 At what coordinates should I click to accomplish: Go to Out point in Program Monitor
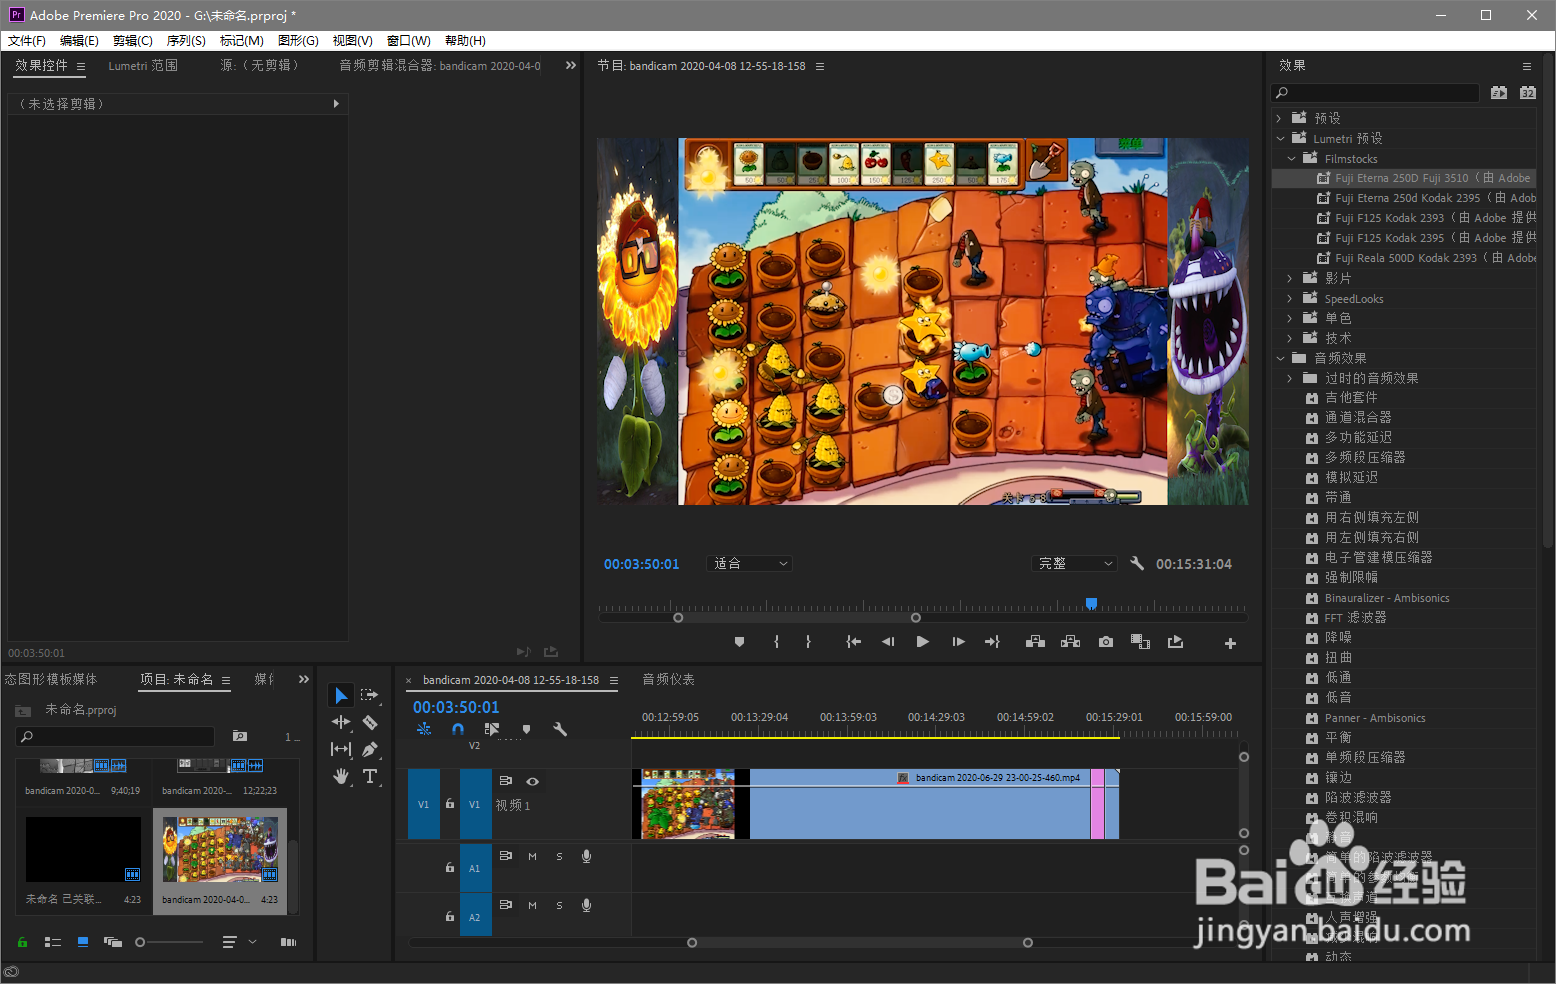992,642
